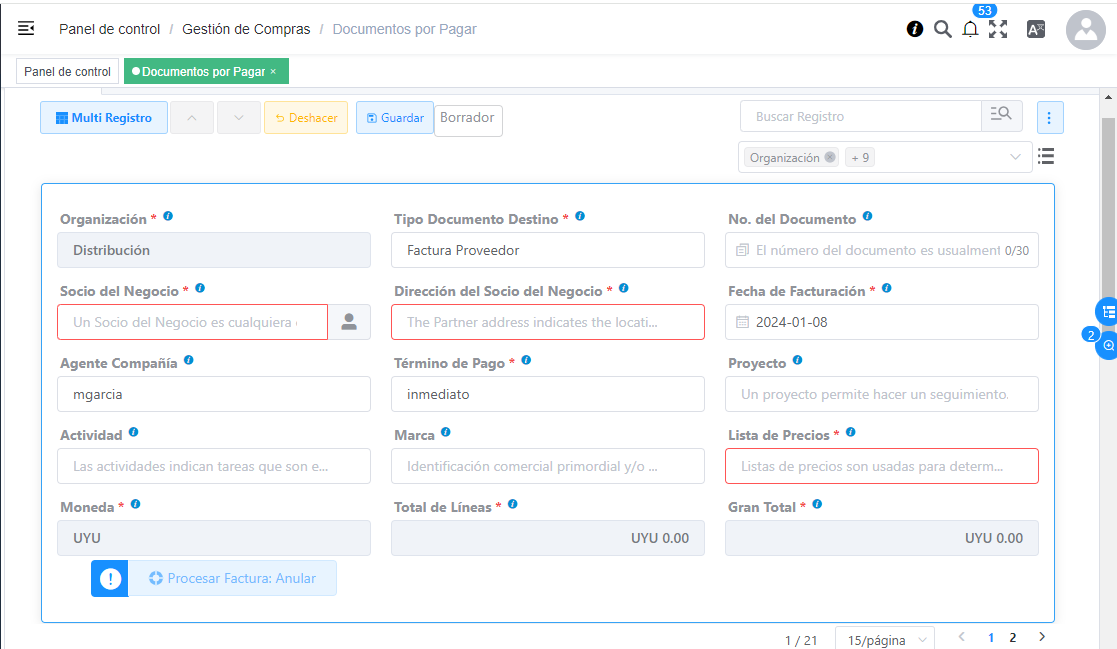This screenshot has width=1117, height=649.
Task: Click the global search magnifier icon
Action: [942, 29]
